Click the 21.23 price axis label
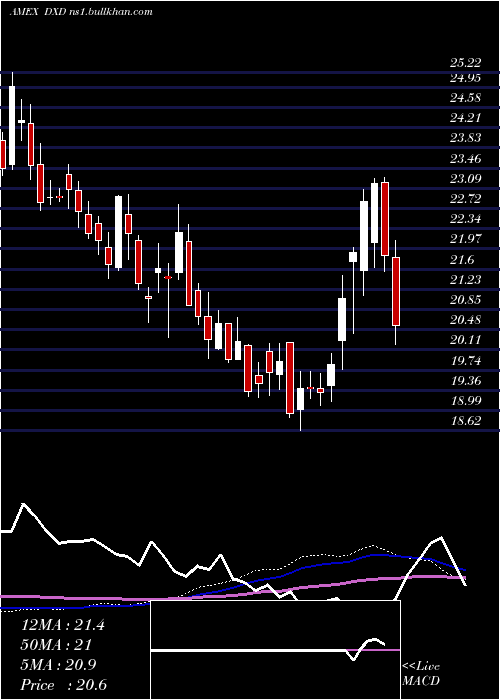The width and height of the screenshot is (500, 700). pos(465,279)
